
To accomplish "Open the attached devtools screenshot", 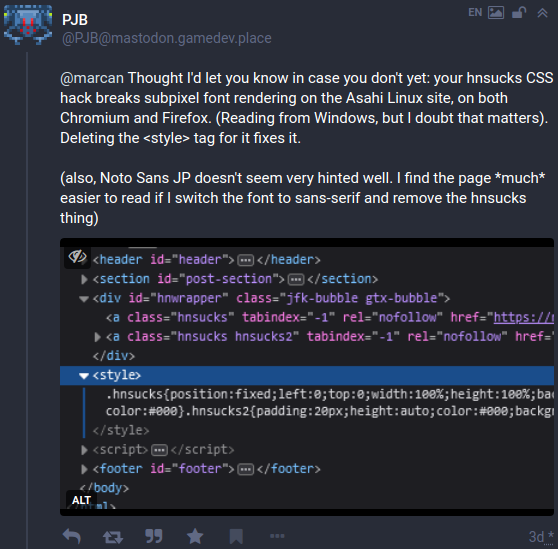I will tap(307, 377).
